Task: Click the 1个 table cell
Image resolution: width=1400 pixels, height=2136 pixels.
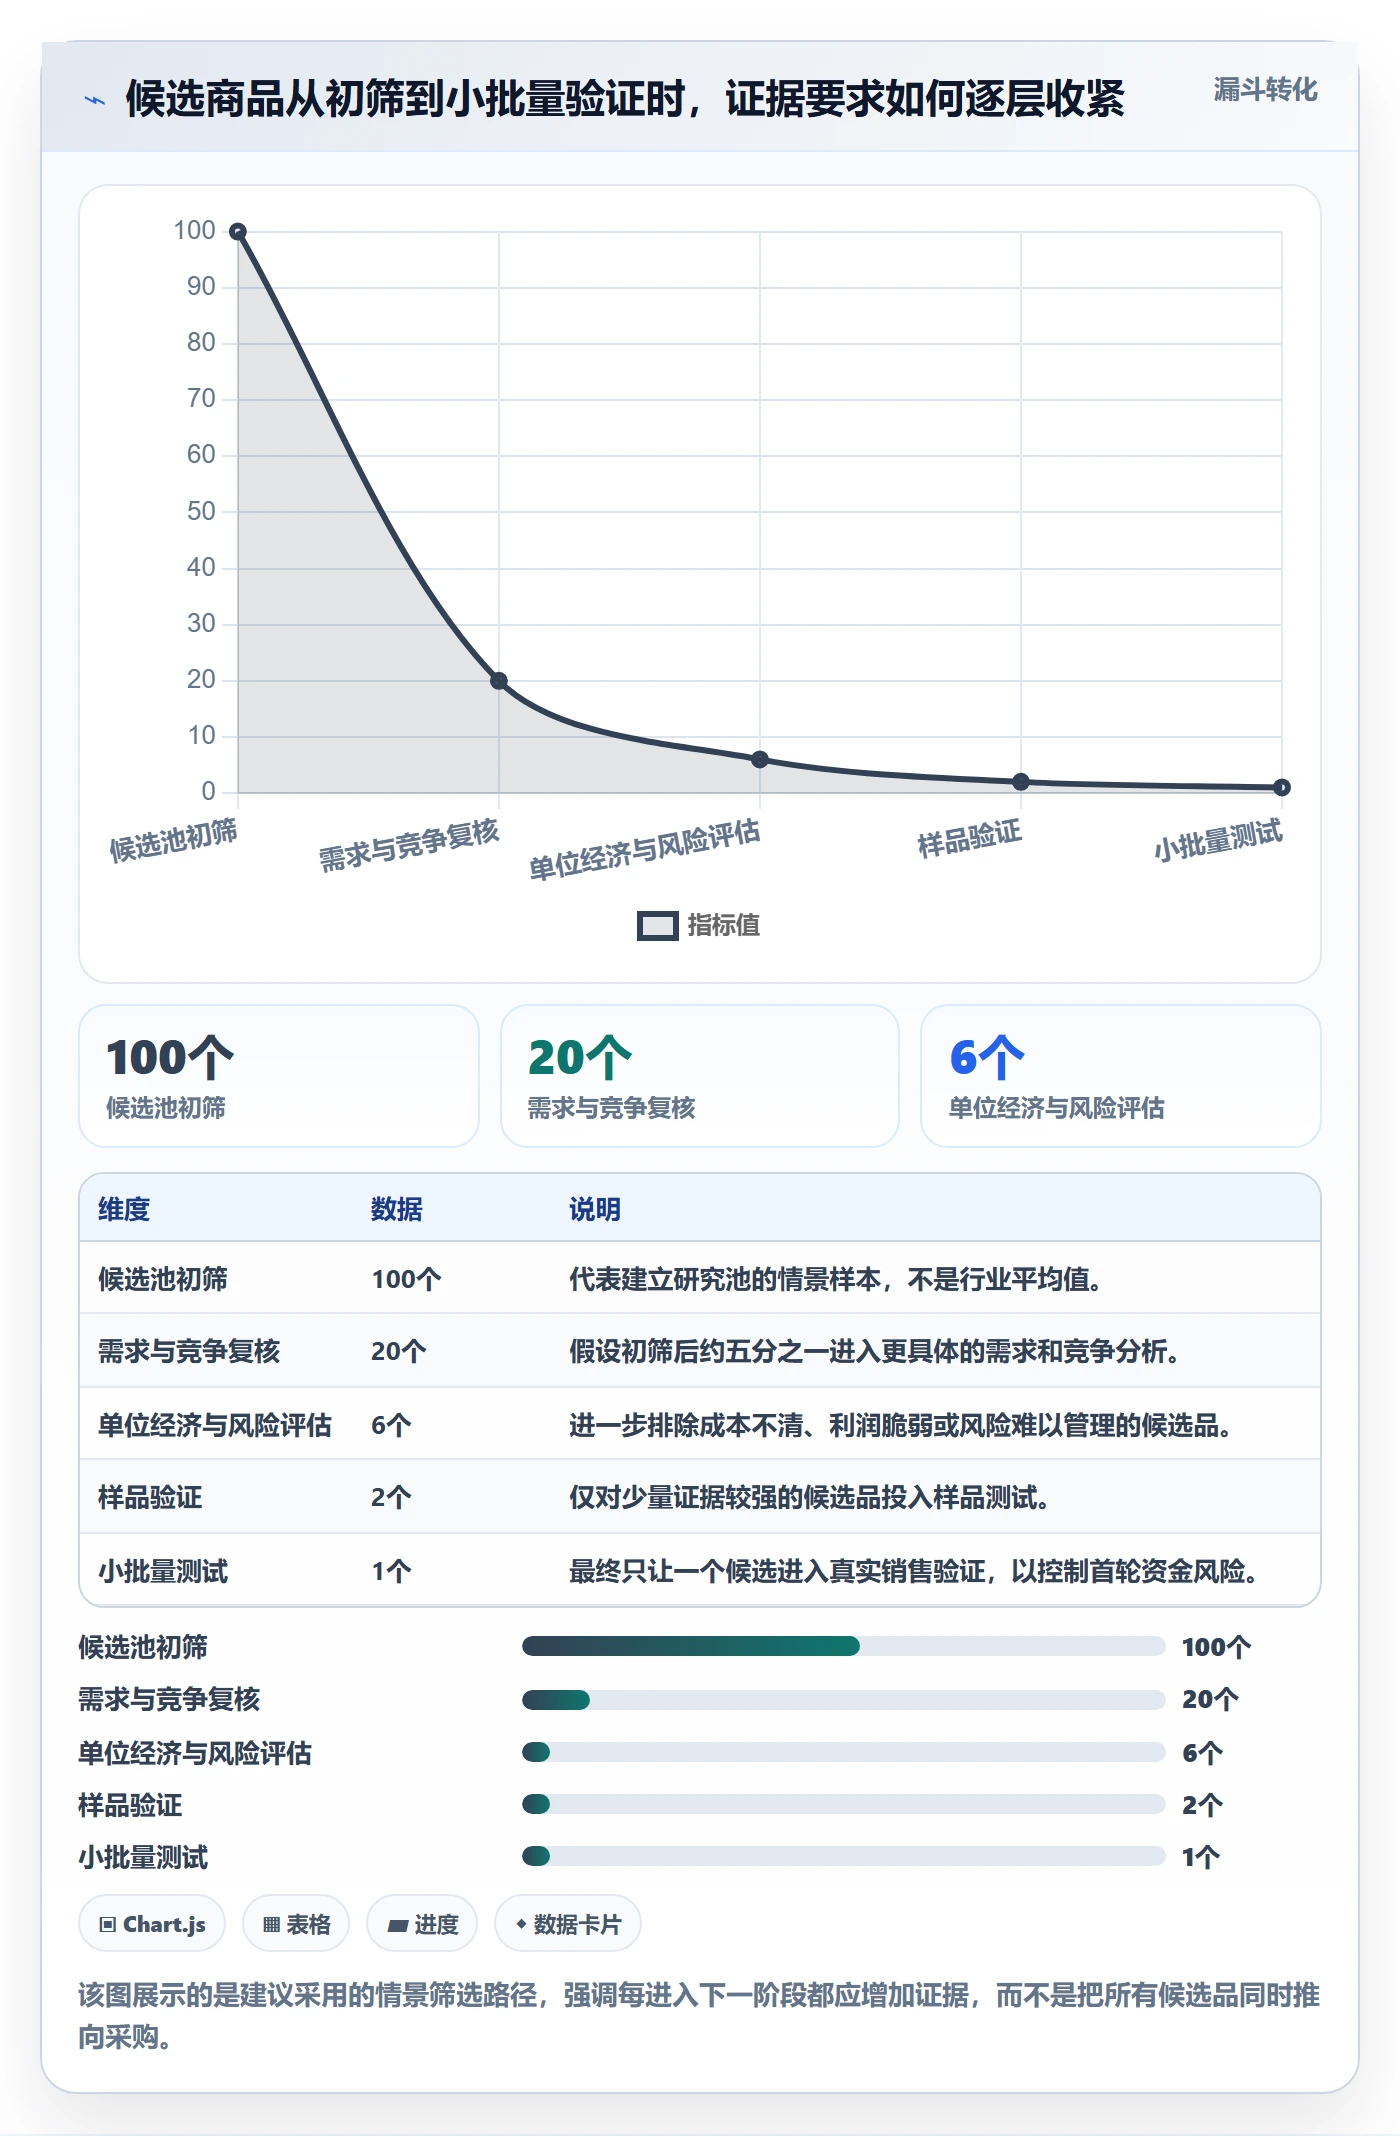Action: pyautogui.click(x=391, y=1571)
